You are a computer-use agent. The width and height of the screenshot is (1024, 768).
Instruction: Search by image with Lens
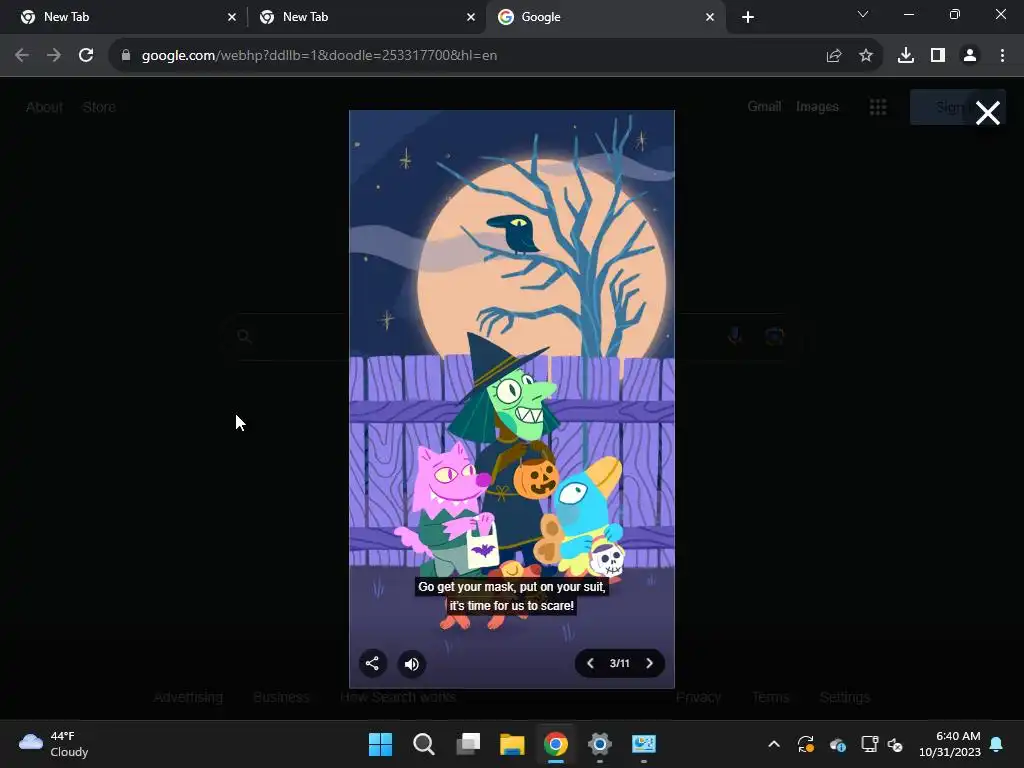click(x=774, y=336)
